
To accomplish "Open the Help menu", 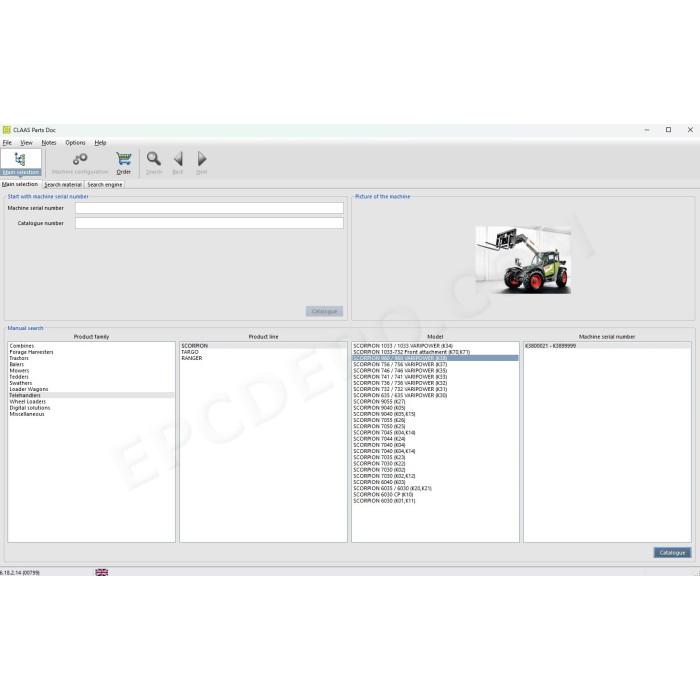I will 100,143.
